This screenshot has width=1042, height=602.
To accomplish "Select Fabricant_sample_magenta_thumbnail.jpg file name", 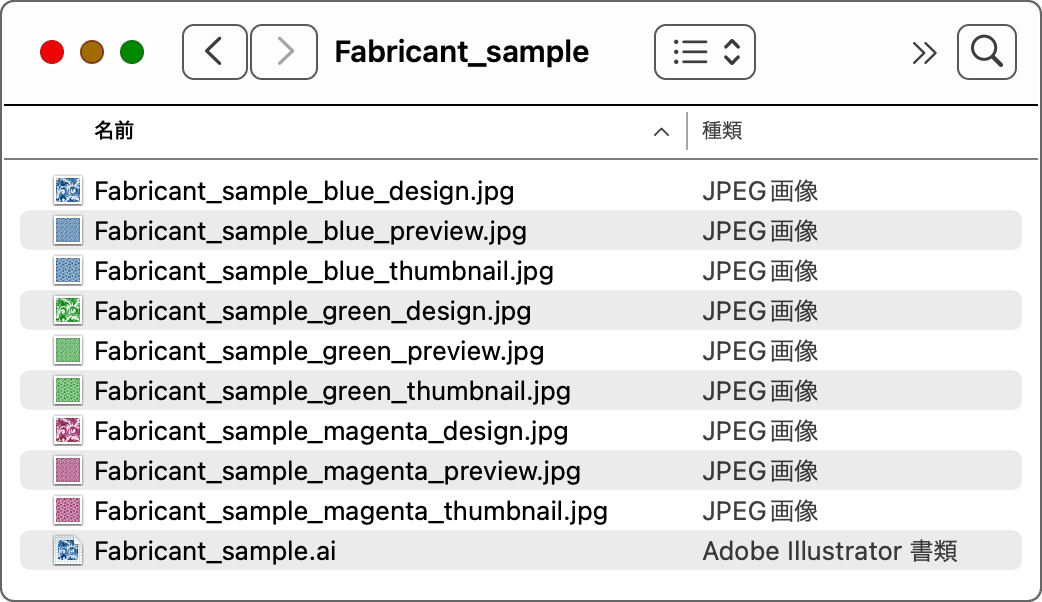I will (x=351, y=512).
